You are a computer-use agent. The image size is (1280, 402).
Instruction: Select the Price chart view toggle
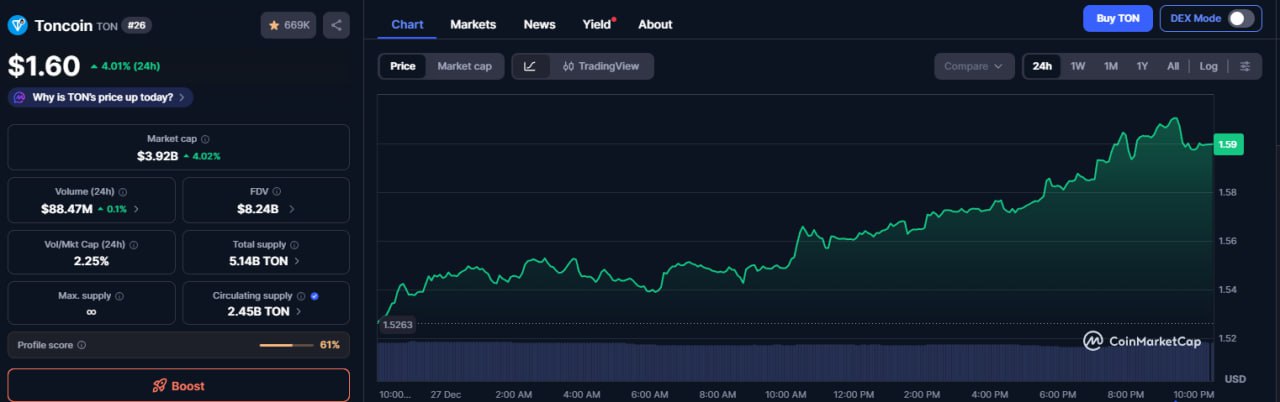click(403, 66)
